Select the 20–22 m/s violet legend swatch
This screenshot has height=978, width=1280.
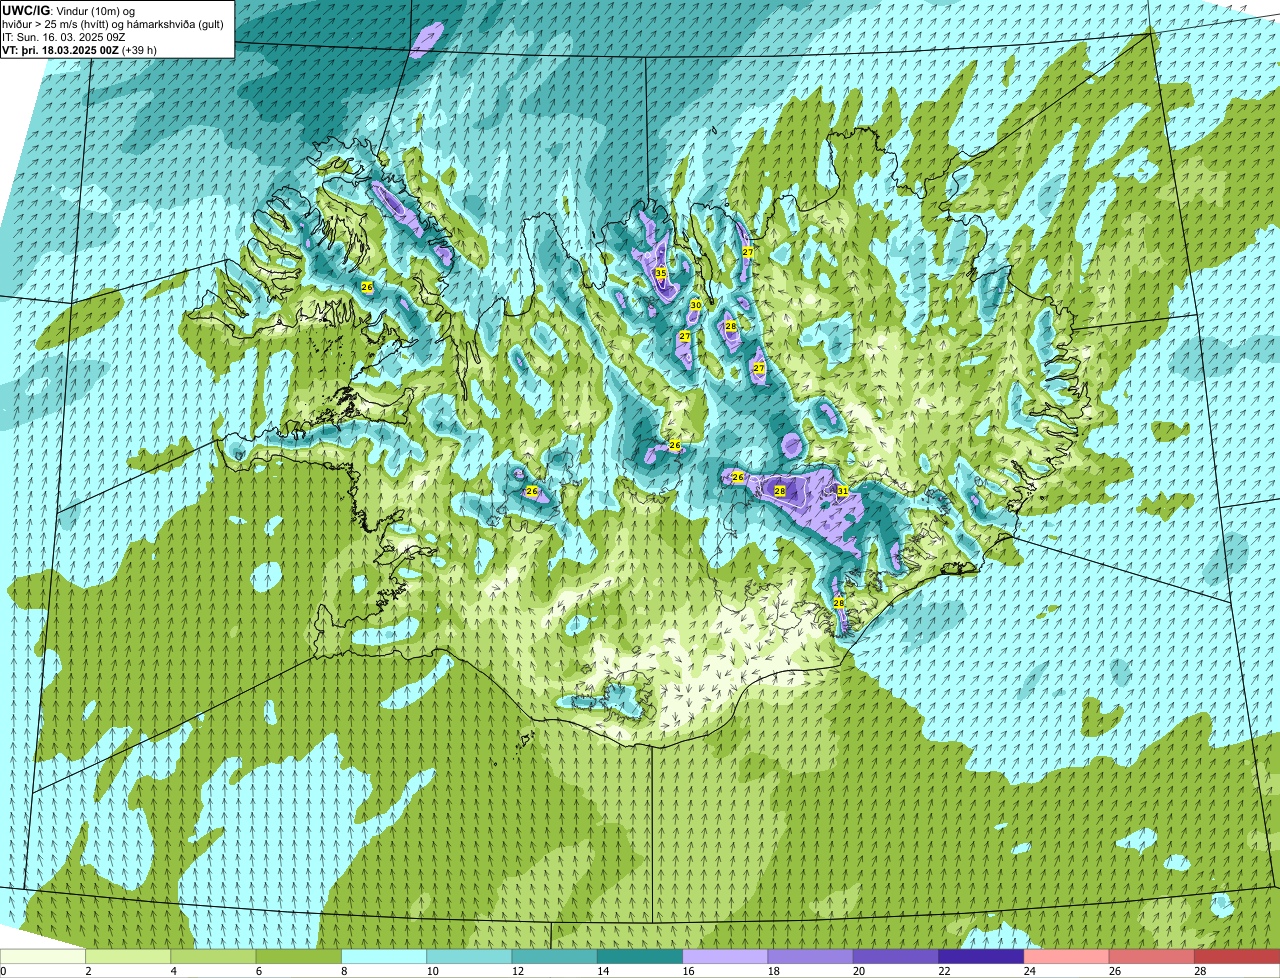point(896,957)
